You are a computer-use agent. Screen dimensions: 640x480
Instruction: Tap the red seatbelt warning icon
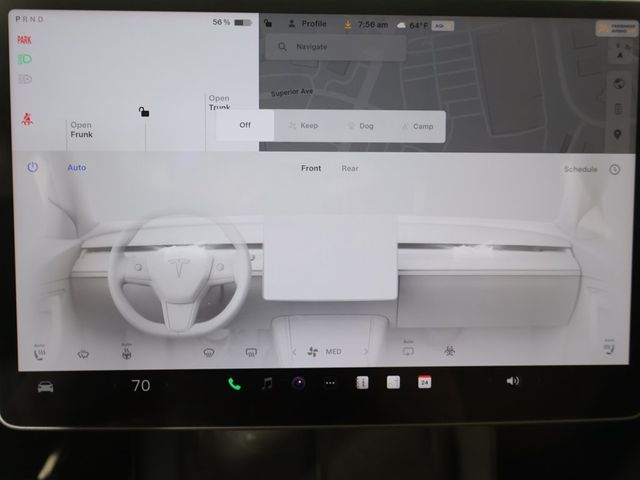click(x=27, y=119)
